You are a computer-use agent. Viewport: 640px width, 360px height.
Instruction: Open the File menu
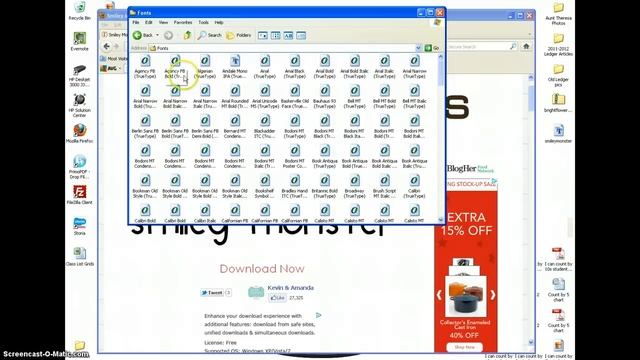[x=136, y=22]
